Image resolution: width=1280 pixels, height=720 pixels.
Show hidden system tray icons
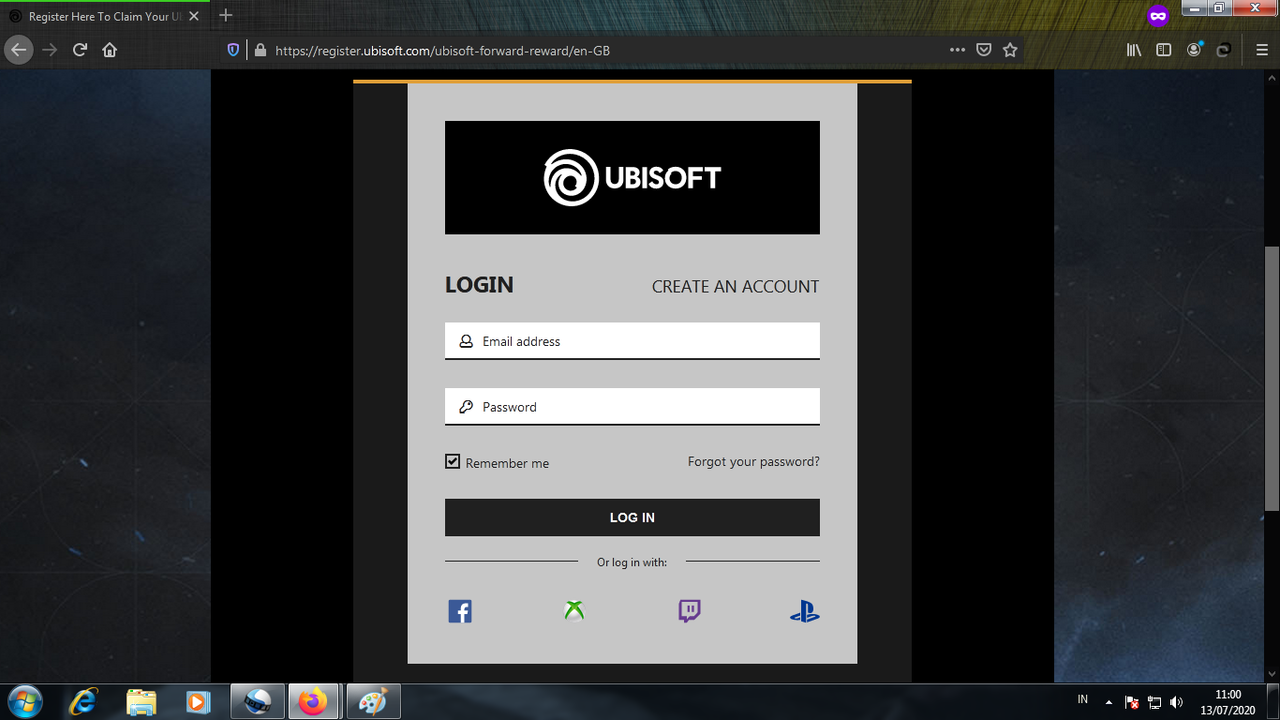point(1108,703)
